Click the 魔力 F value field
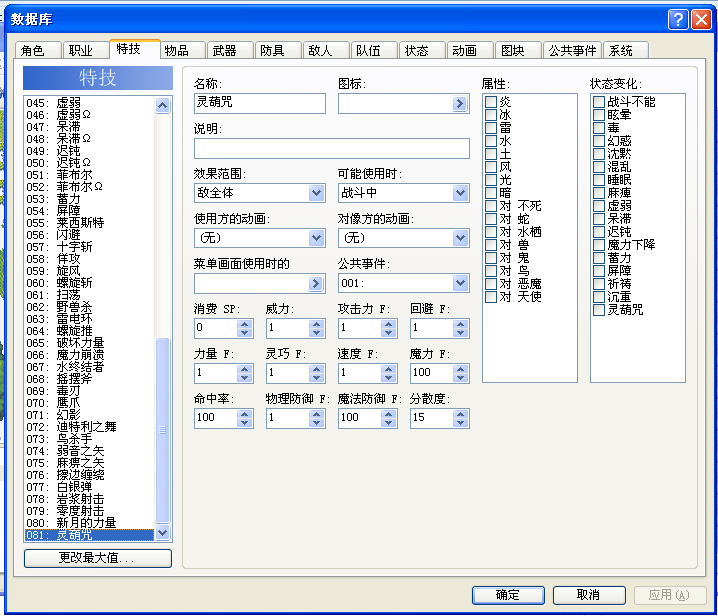Viewport: 718px width, 616px height. pos(432,373)
